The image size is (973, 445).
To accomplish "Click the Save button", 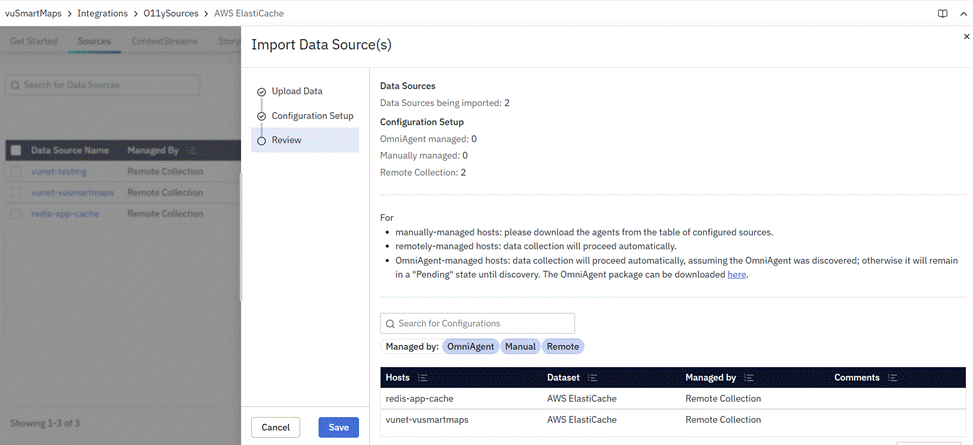I will pos(338,427).
